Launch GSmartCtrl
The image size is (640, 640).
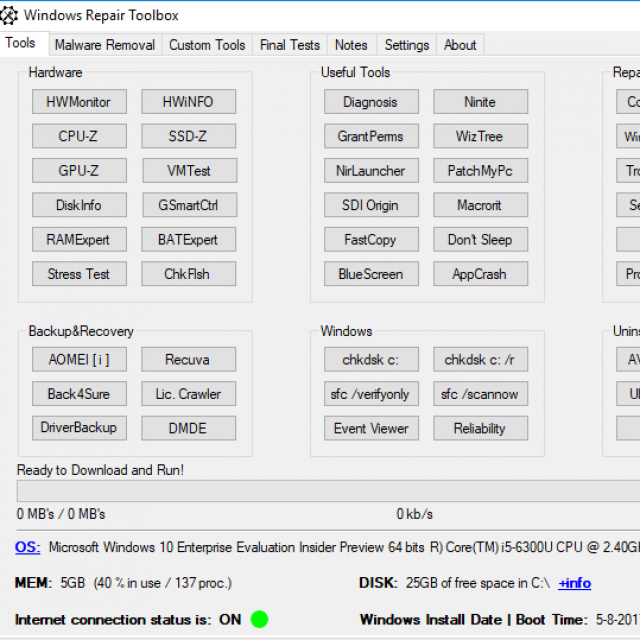pos(189,205)
